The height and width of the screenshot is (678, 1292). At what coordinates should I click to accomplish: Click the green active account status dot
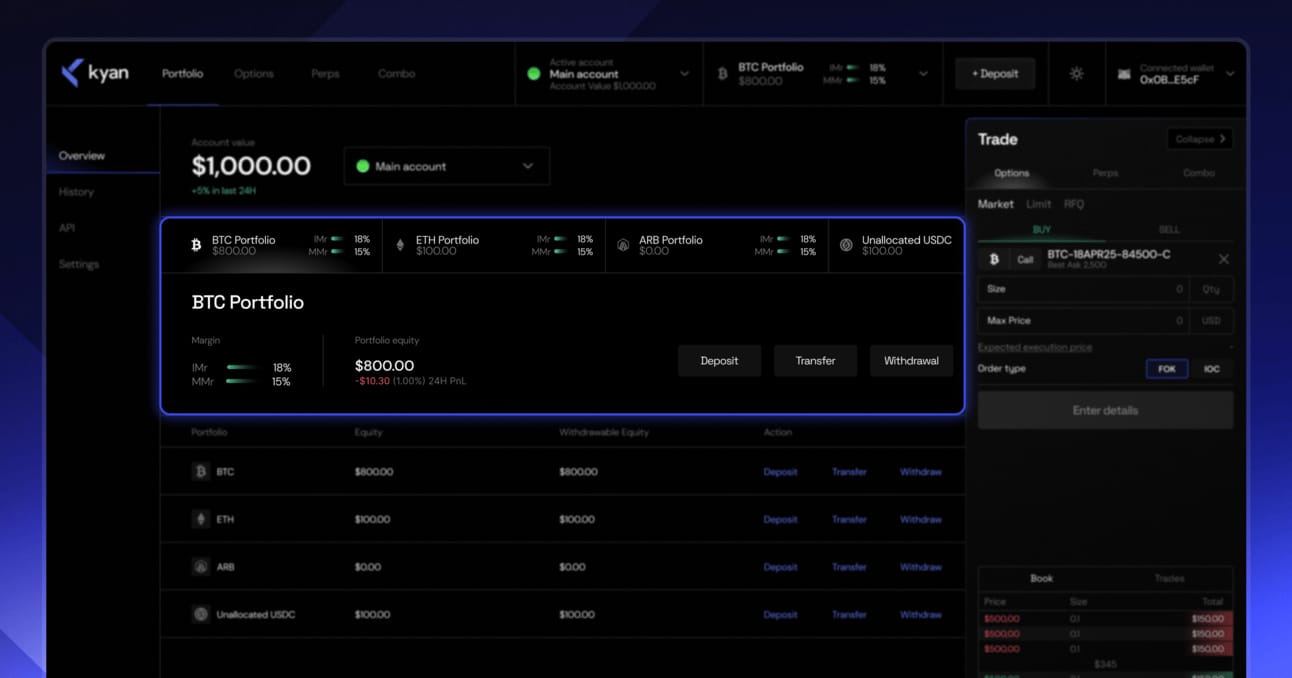(534, 74)
